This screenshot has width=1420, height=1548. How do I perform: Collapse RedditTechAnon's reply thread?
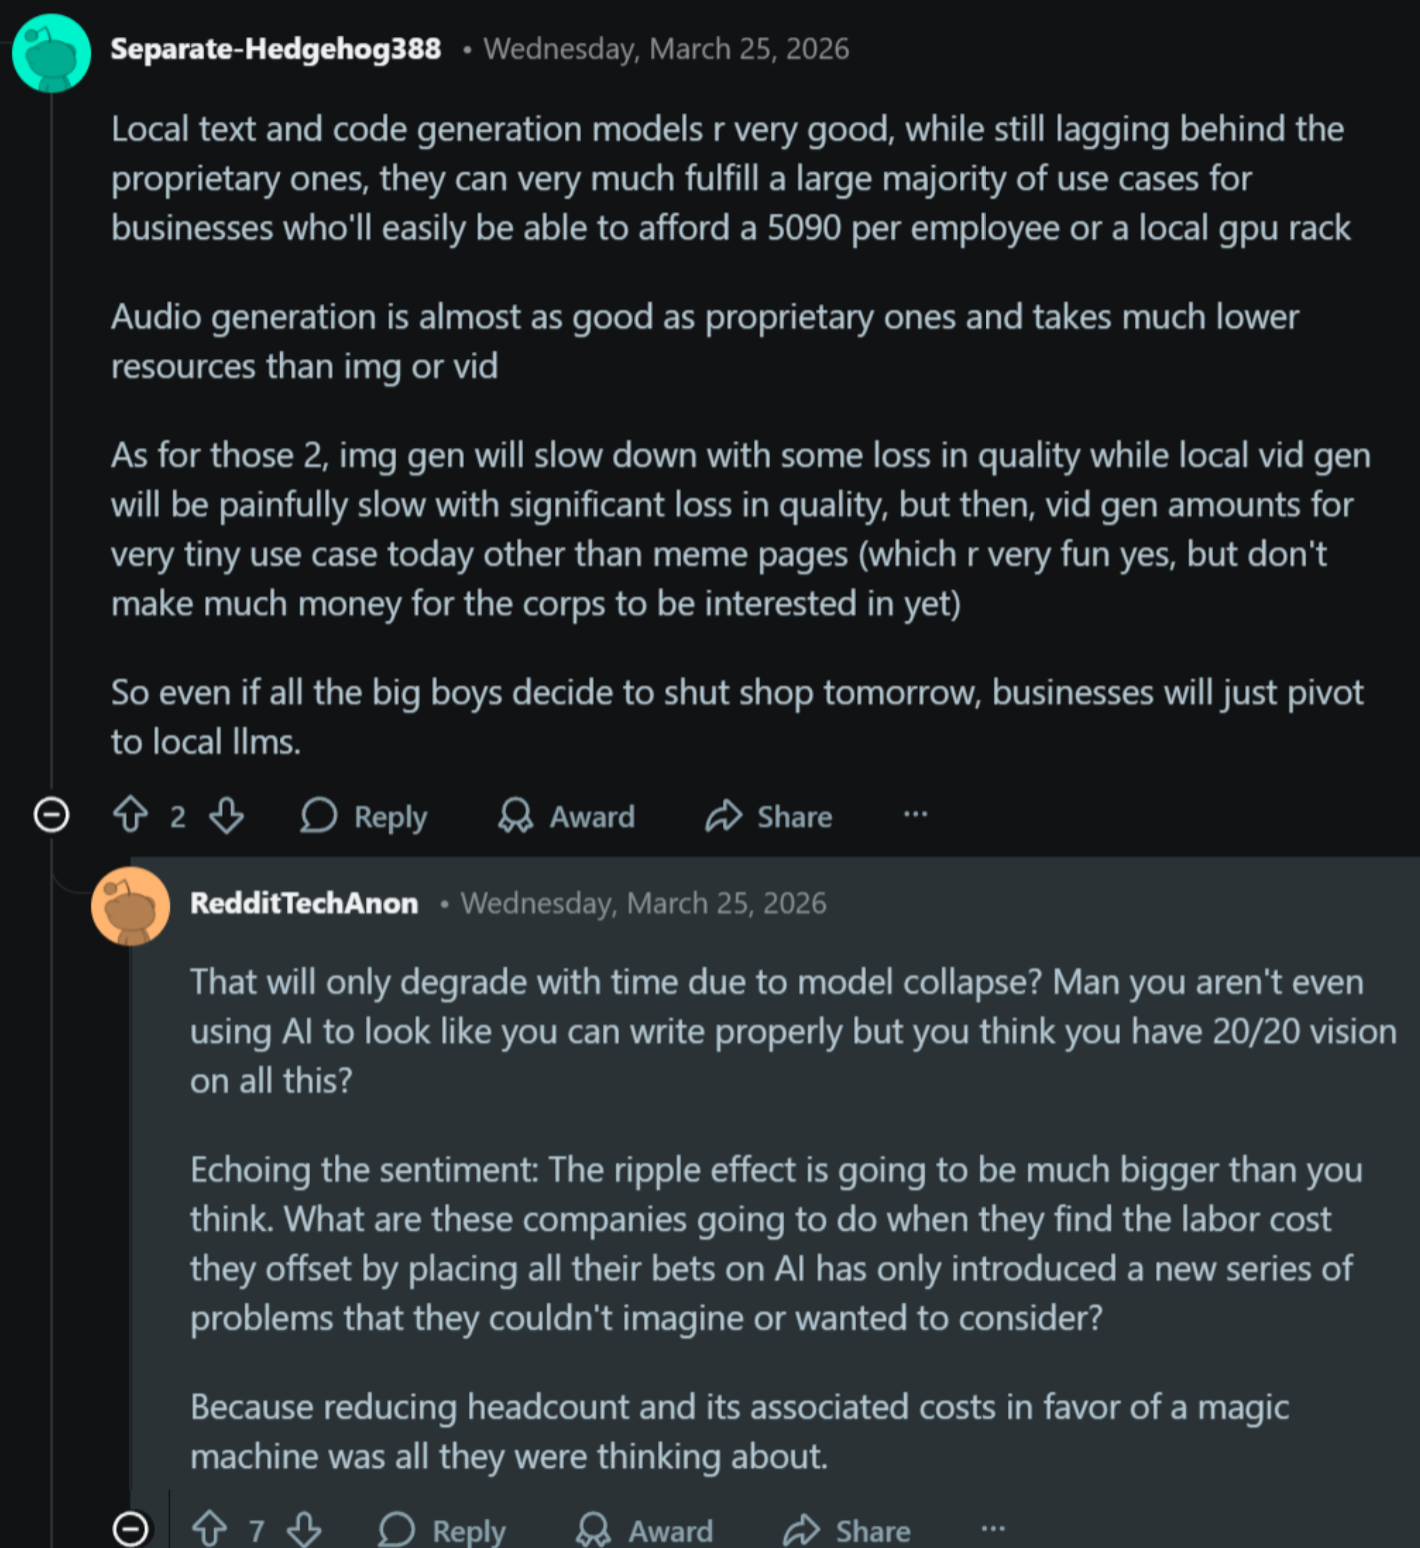click(131, 1529)
